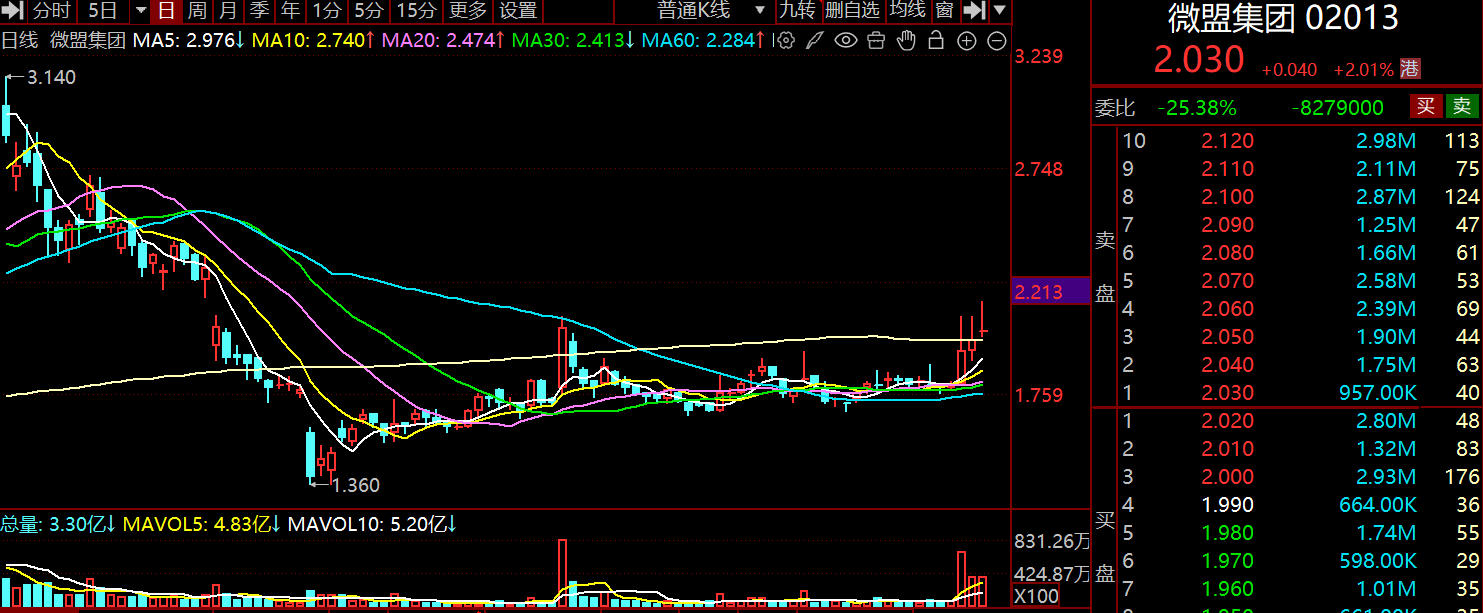The height and width of the screenshot is (613, 1483).
Task: Zoom in with the plus circle icon
Action: [x=966, y=41]
